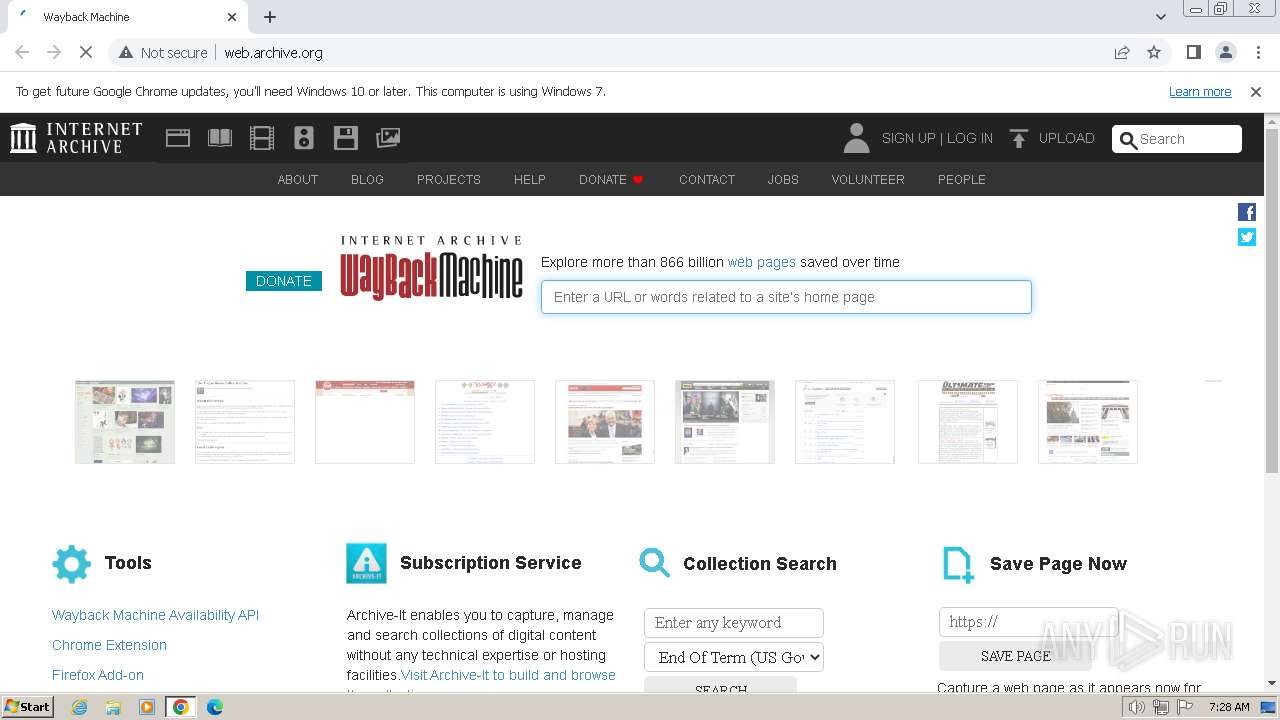Open the ABOUT menu item

tap(298, 180)
